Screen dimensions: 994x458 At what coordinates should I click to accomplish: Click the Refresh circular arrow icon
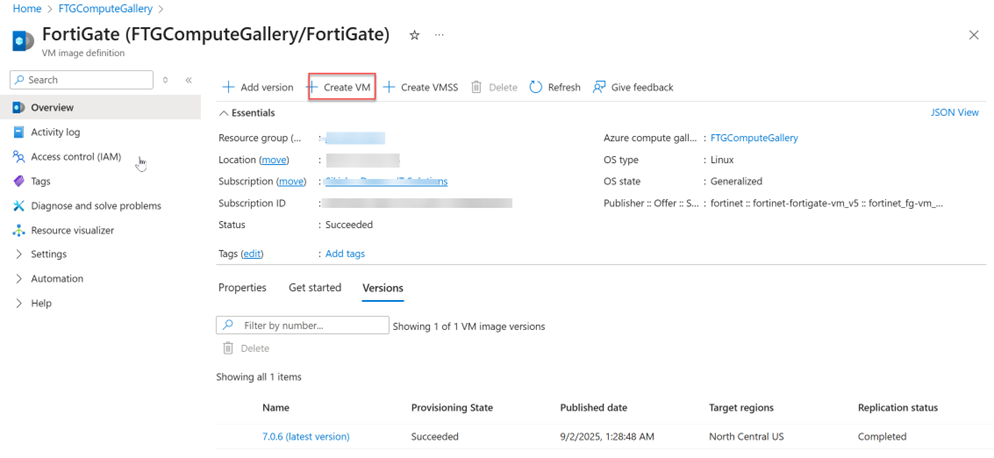point(536,87)
